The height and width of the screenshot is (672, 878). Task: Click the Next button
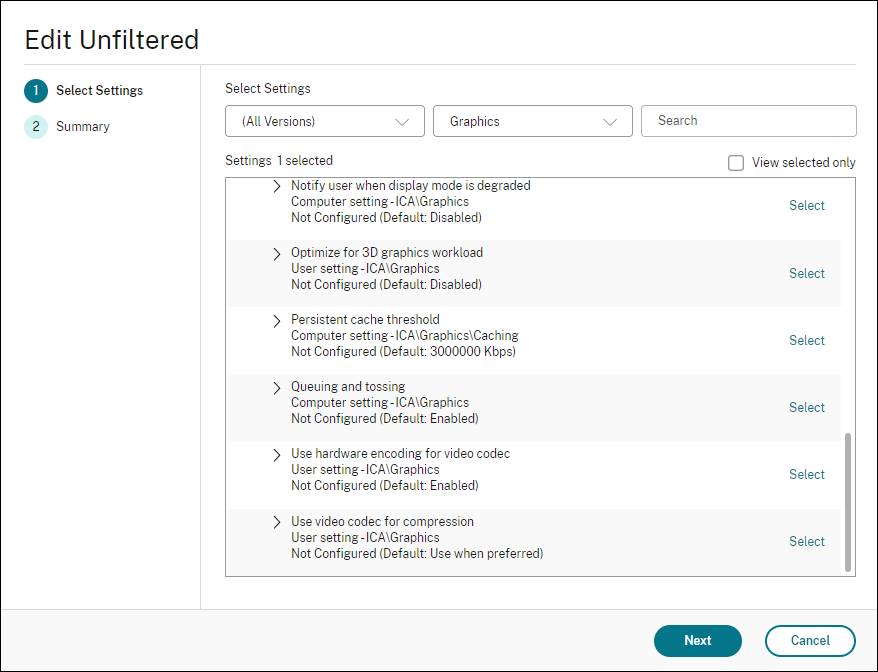click(697, 641)
